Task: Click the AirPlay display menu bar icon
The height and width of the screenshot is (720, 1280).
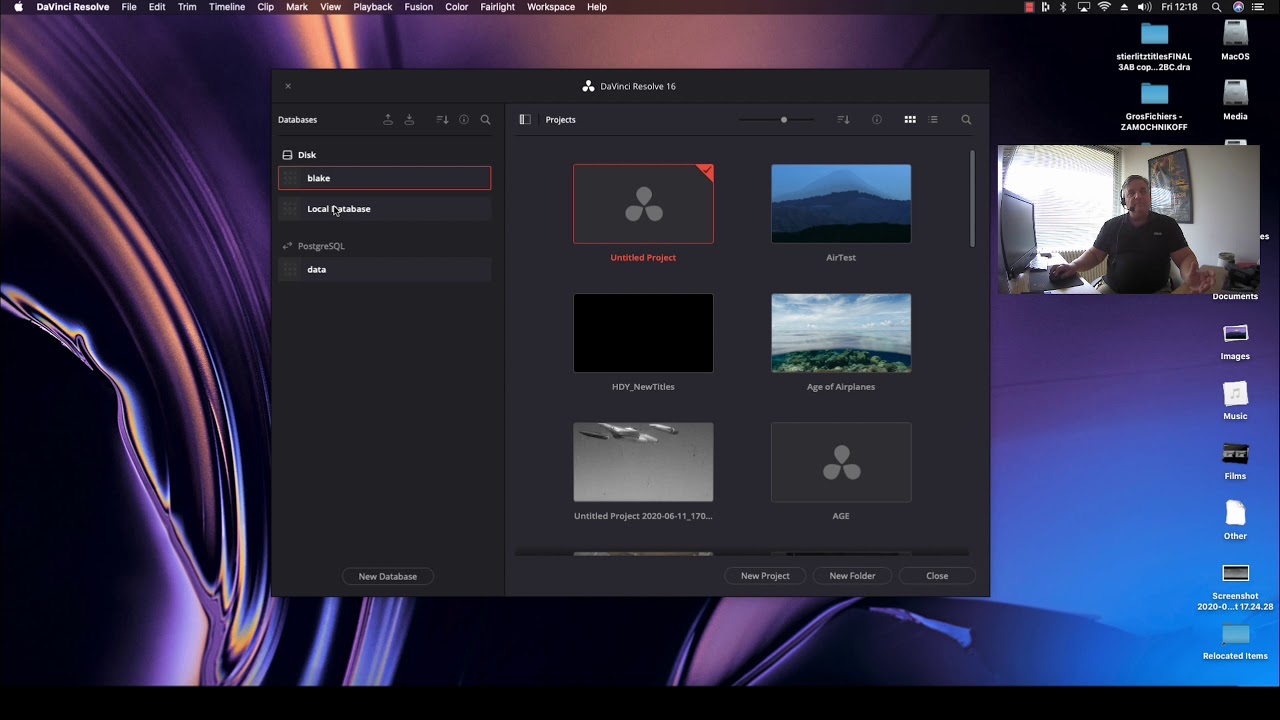Action: (x=1084, y=7)
